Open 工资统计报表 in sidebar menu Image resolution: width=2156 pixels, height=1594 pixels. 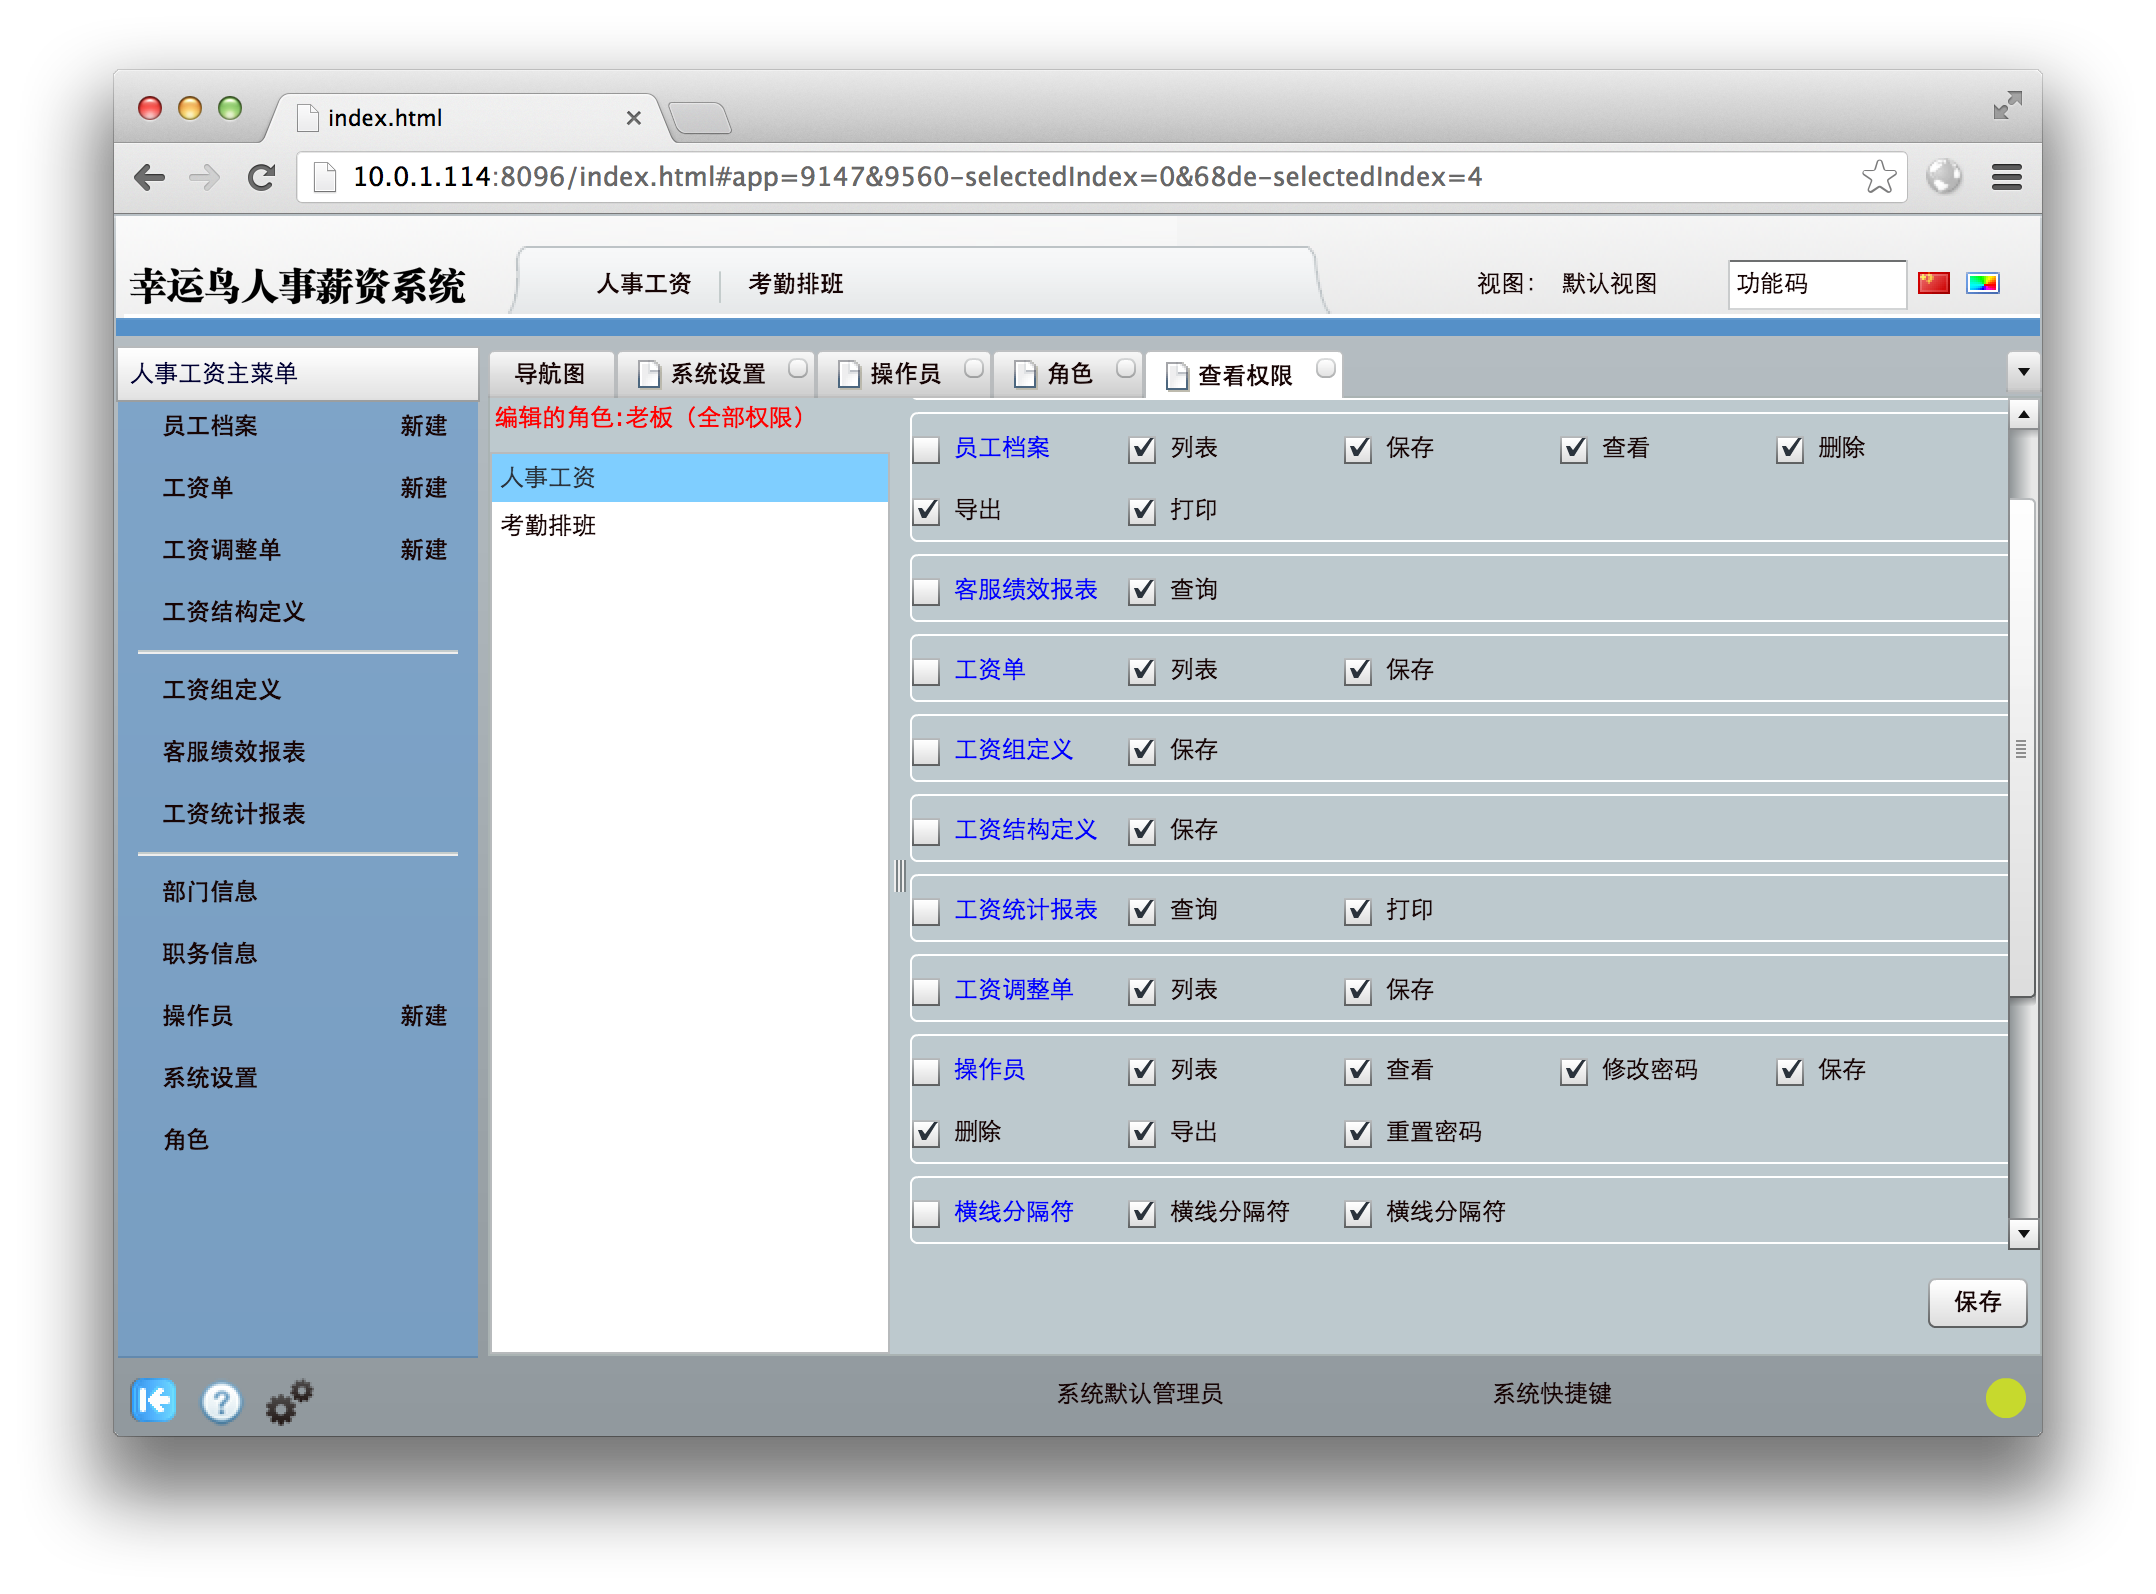coord(233,814)
